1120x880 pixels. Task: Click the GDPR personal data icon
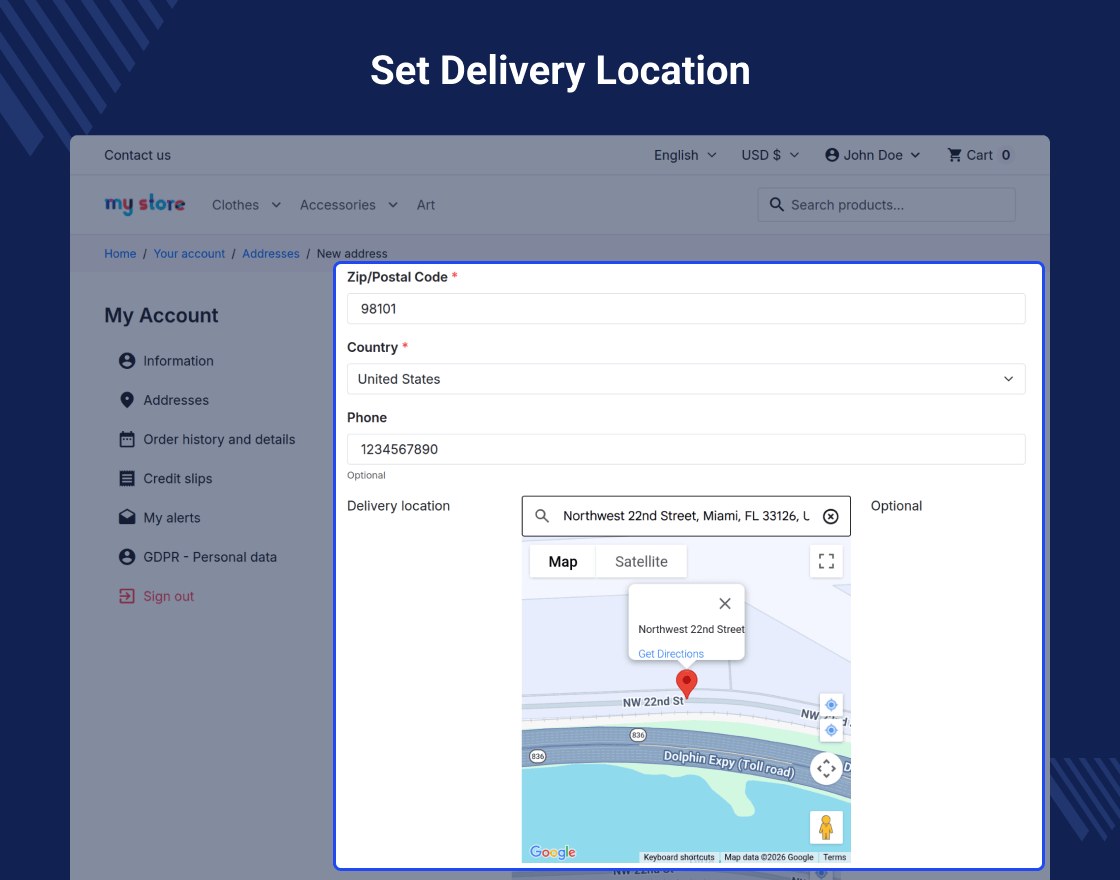127,557
